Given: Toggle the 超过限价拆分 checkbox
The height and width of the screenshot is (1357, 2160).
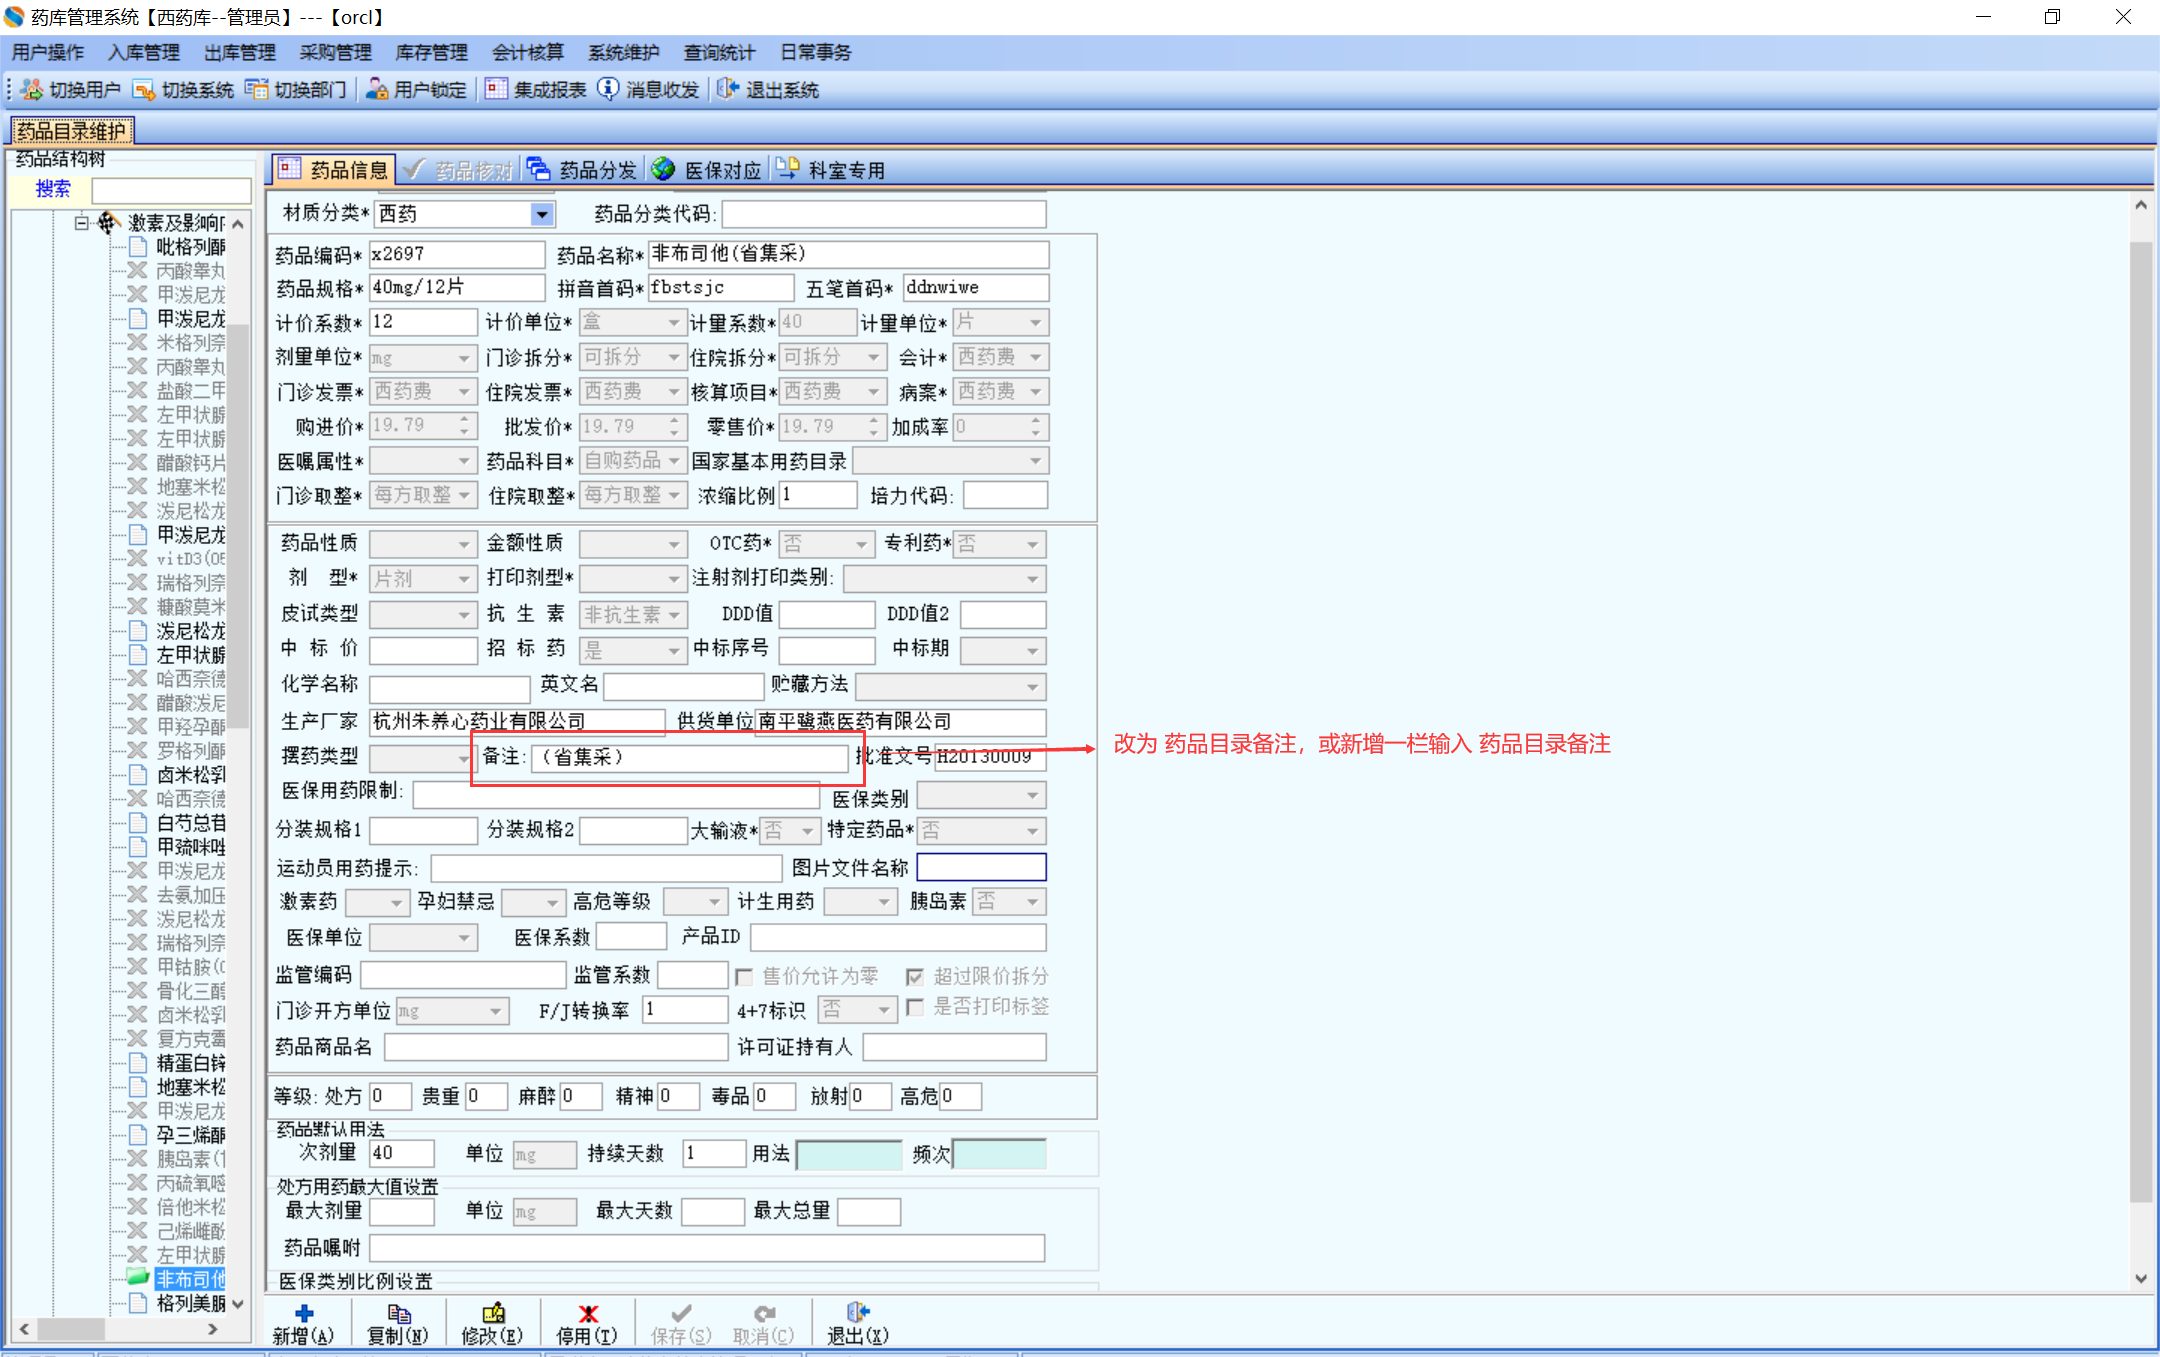Looking at the screenshot, I should point(914,976).
